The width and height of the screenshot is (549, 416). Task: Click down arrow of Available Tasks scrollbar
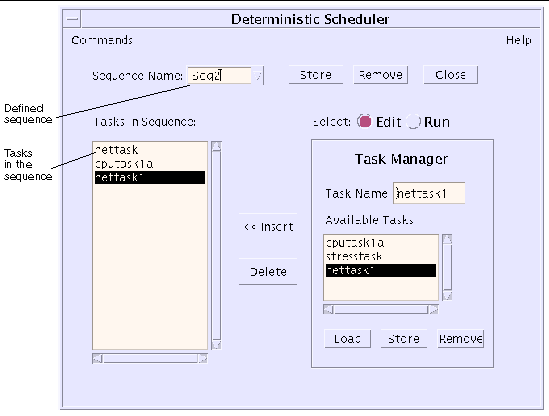(x=447, y=296)
